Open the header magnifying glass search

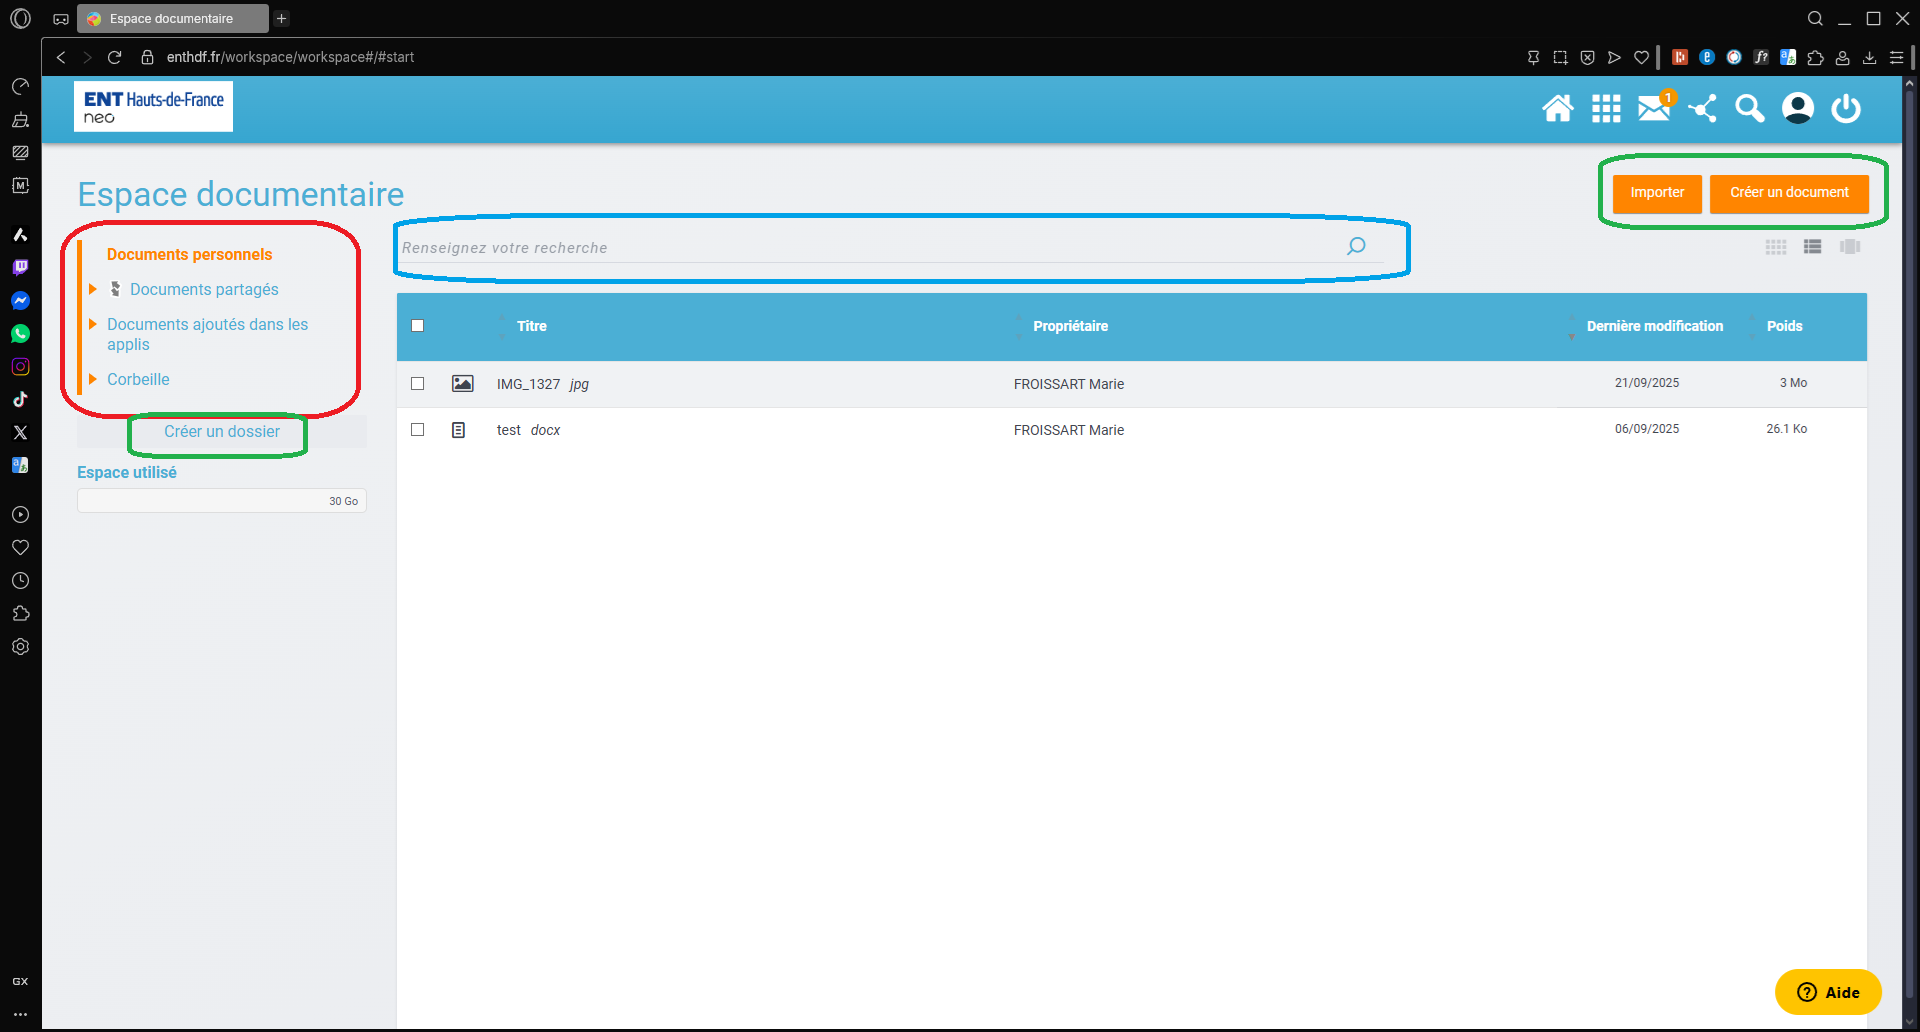click(x=1749, y=108)
